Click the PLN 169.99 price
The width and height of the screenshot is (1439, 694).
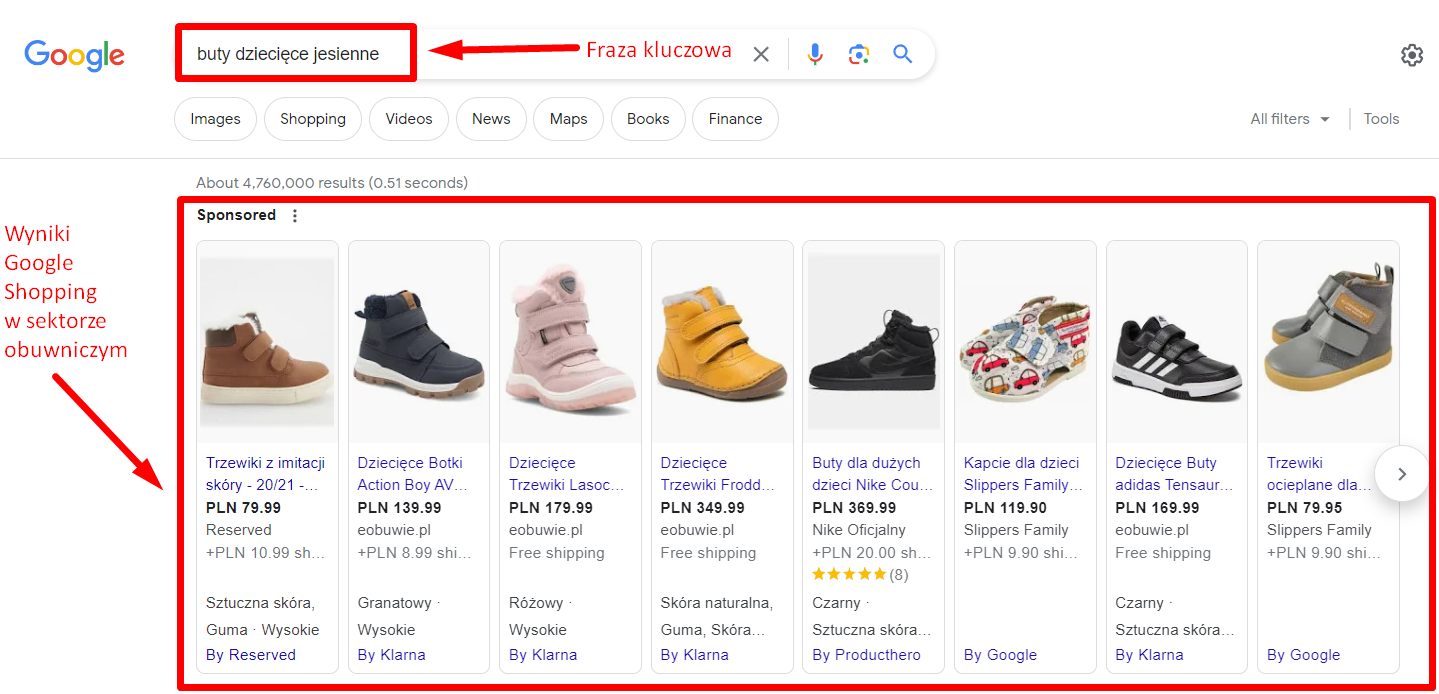[1157, 508]
